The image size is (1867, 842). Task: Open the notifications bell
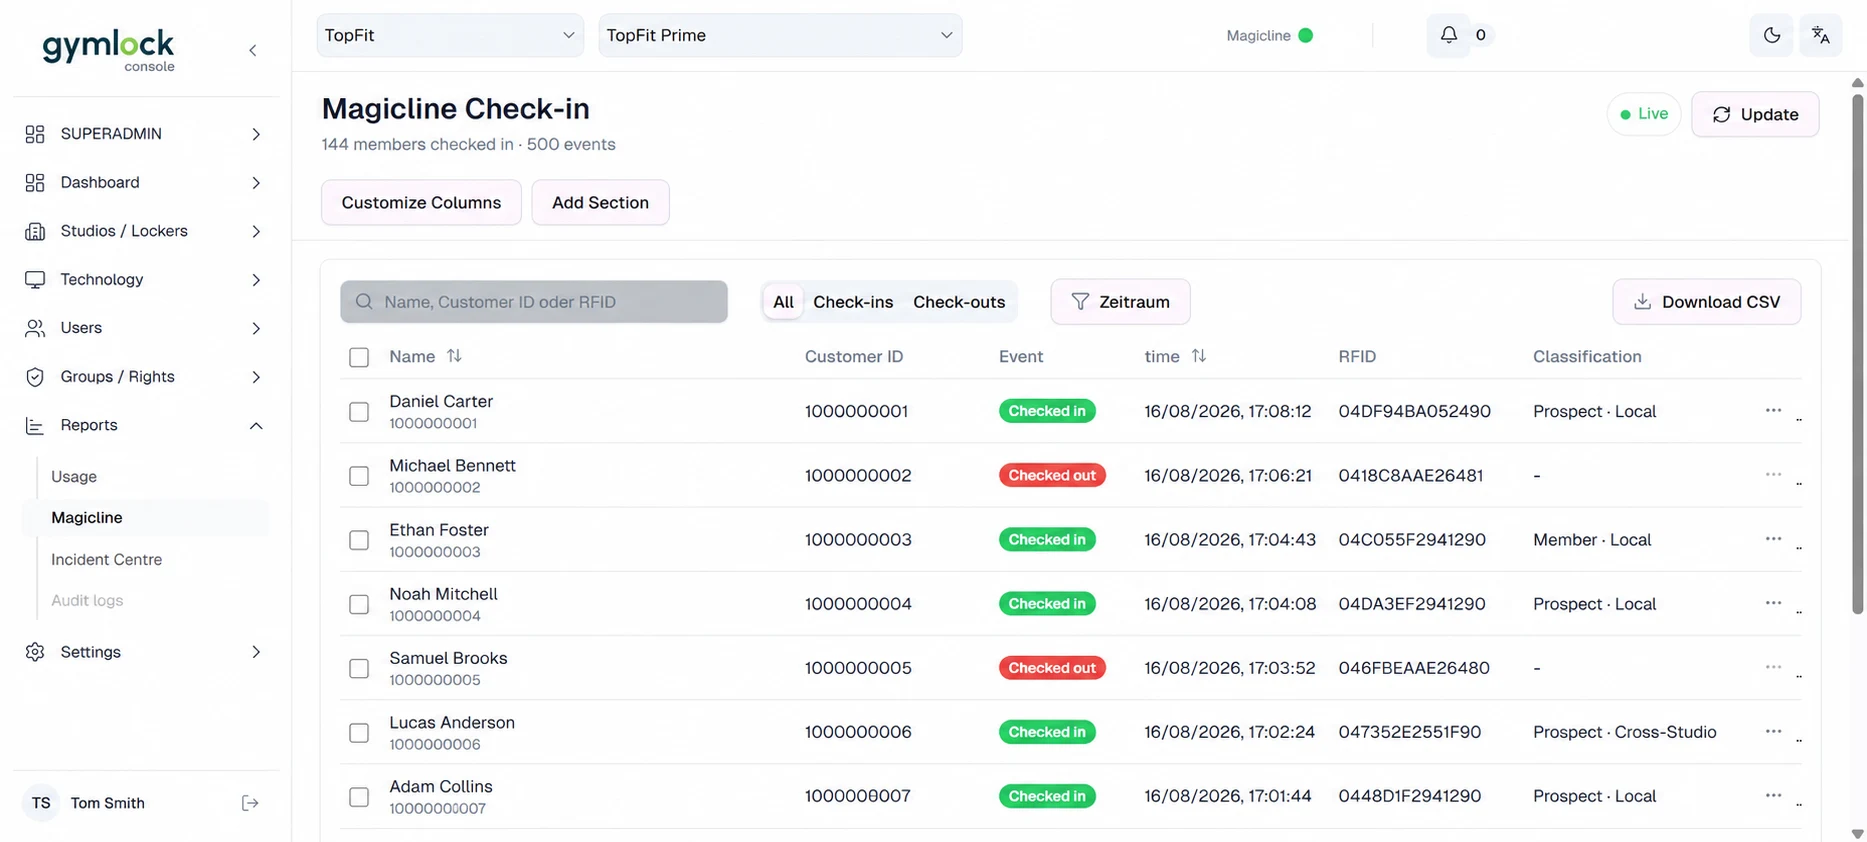1449,35
